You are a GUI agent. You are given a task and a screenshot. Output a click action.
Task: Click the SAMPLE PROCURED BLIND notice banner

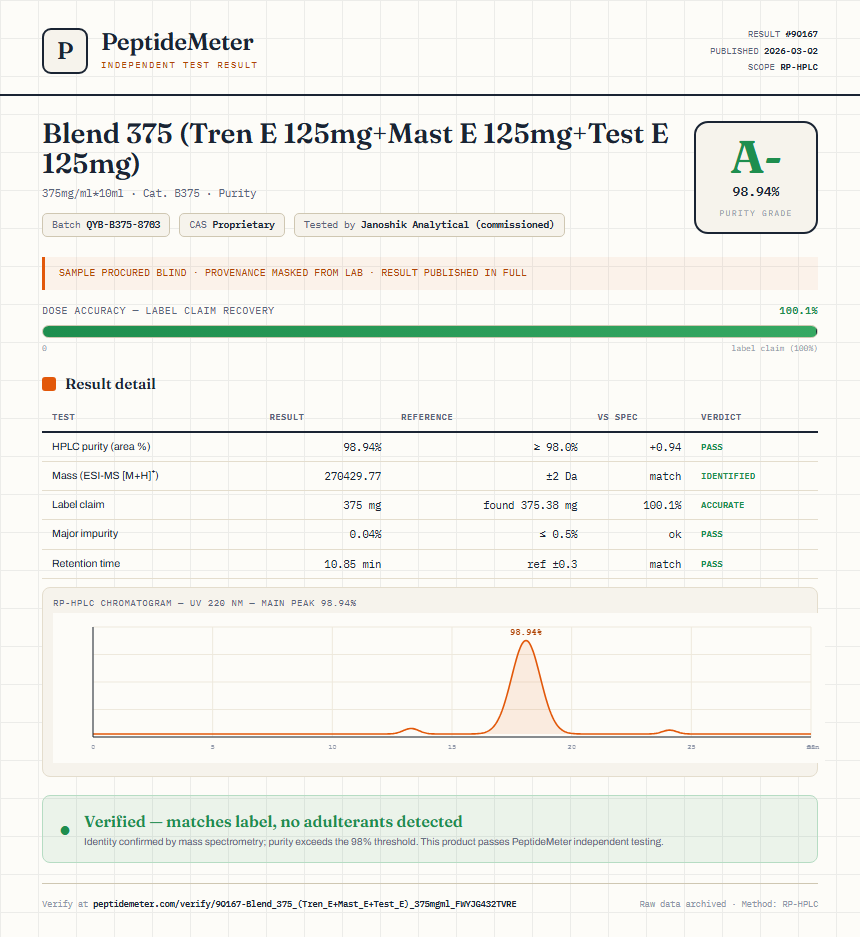coord(430,273)
